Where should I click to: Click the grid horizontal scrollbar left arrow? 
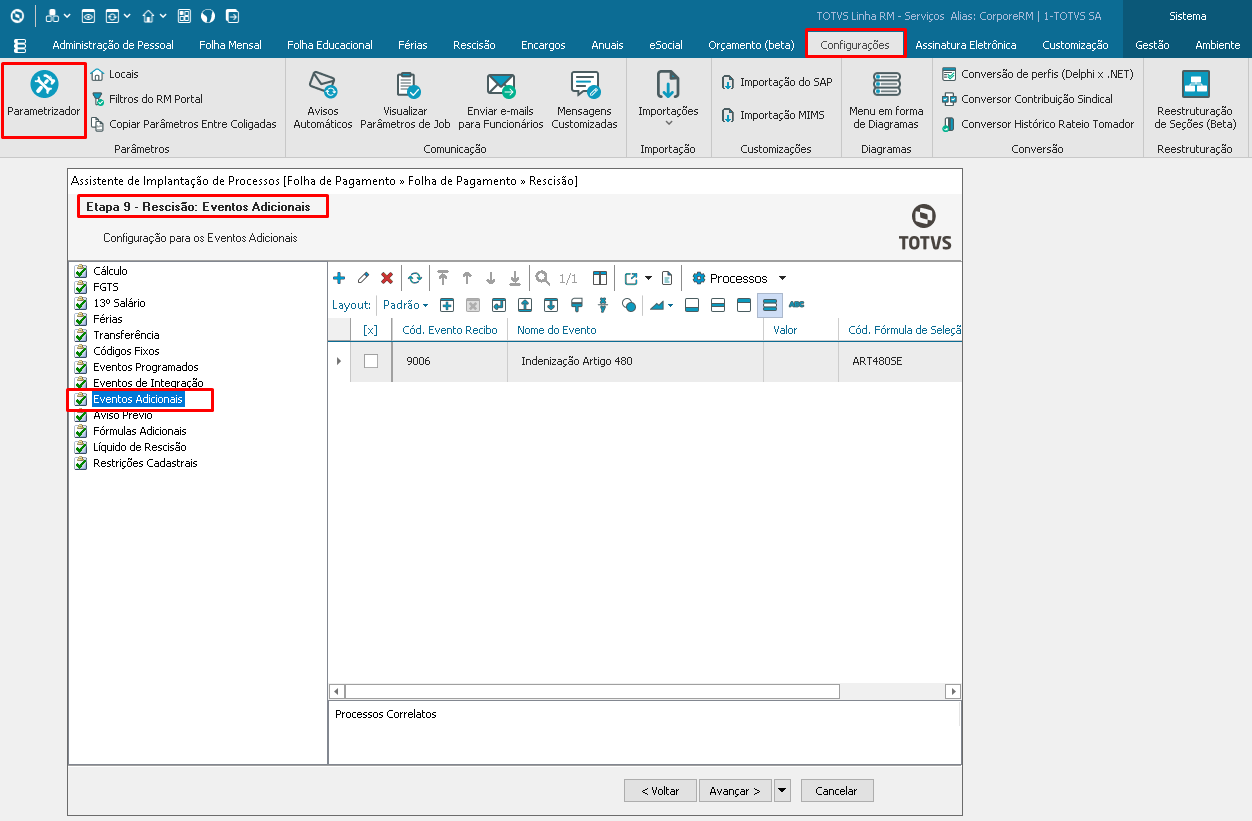click(337, 691)
